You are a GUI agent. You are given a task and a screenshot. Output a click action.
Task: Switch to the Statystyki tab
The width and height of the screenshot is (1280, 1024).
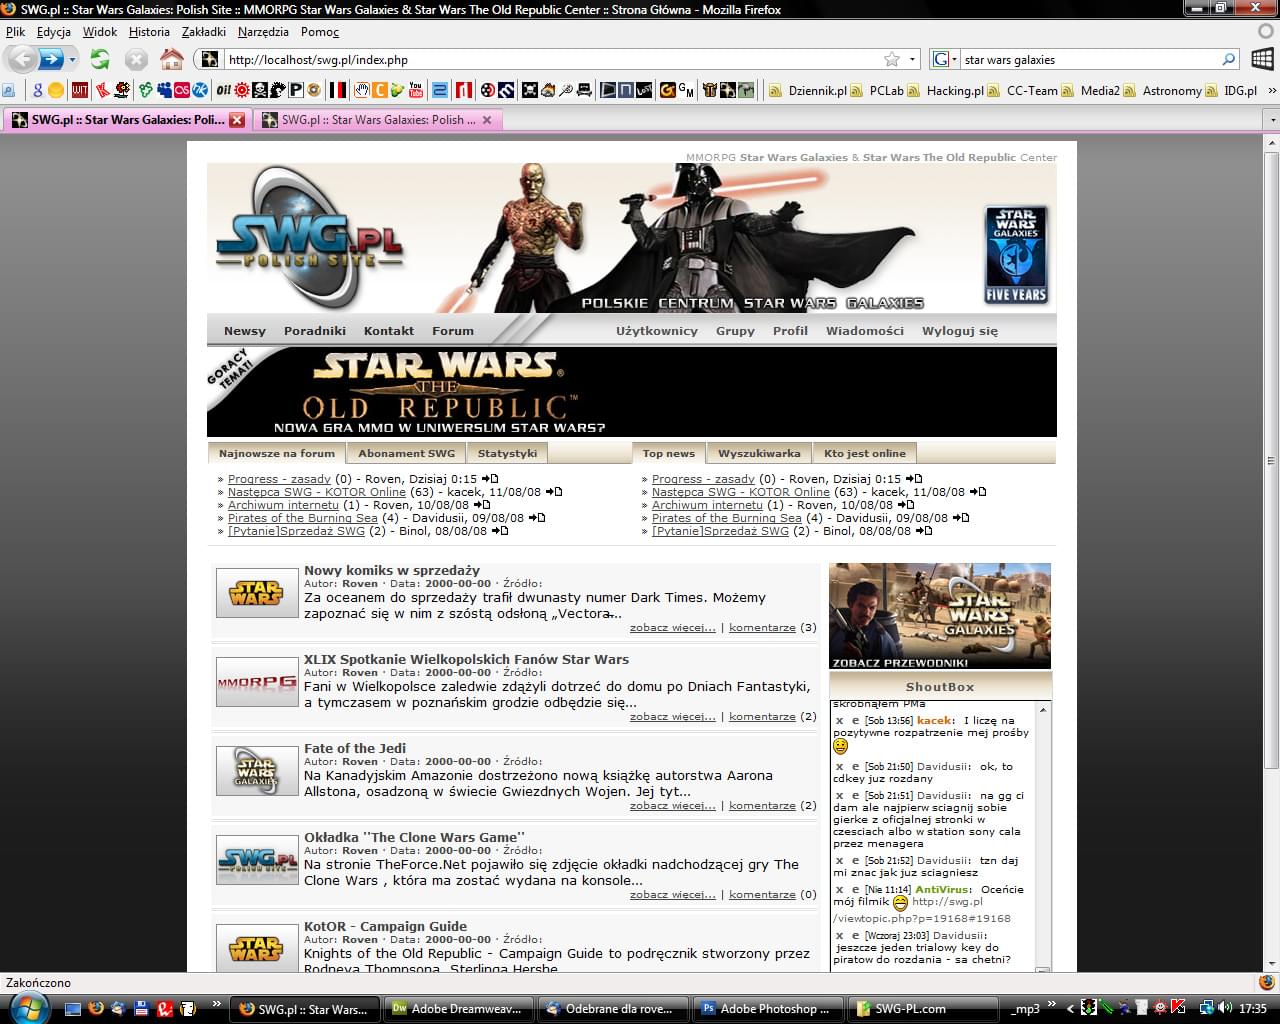coord(507,453)
